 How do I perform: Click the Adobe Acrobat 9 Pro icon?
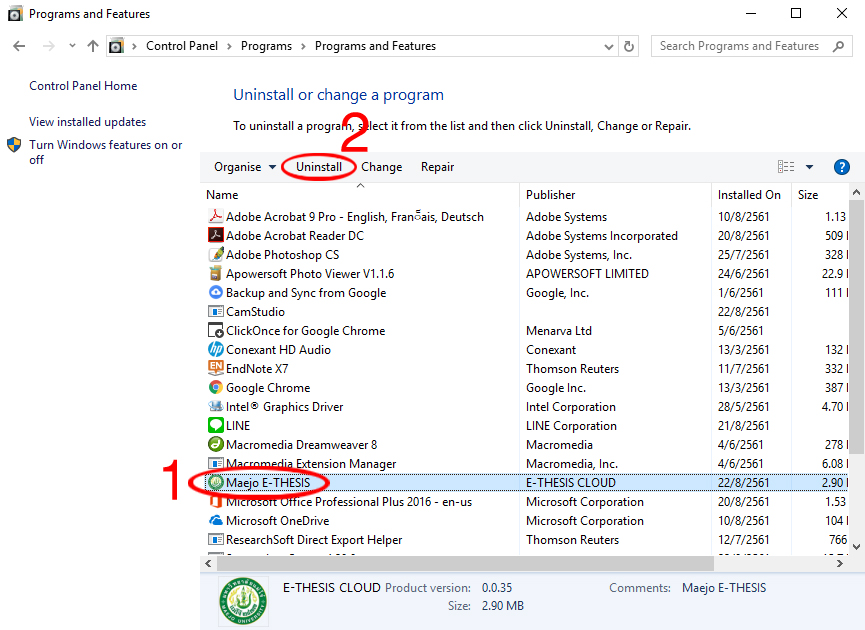pos(216,216)
